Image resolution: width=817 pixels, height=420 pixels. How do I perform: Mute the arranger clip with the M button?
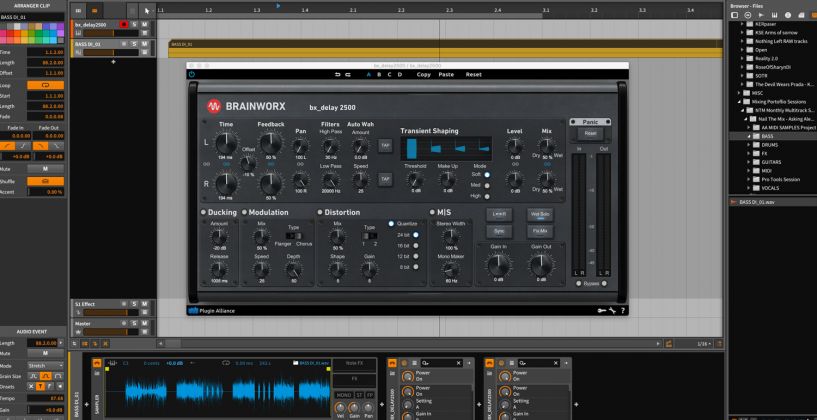point(45,169)
